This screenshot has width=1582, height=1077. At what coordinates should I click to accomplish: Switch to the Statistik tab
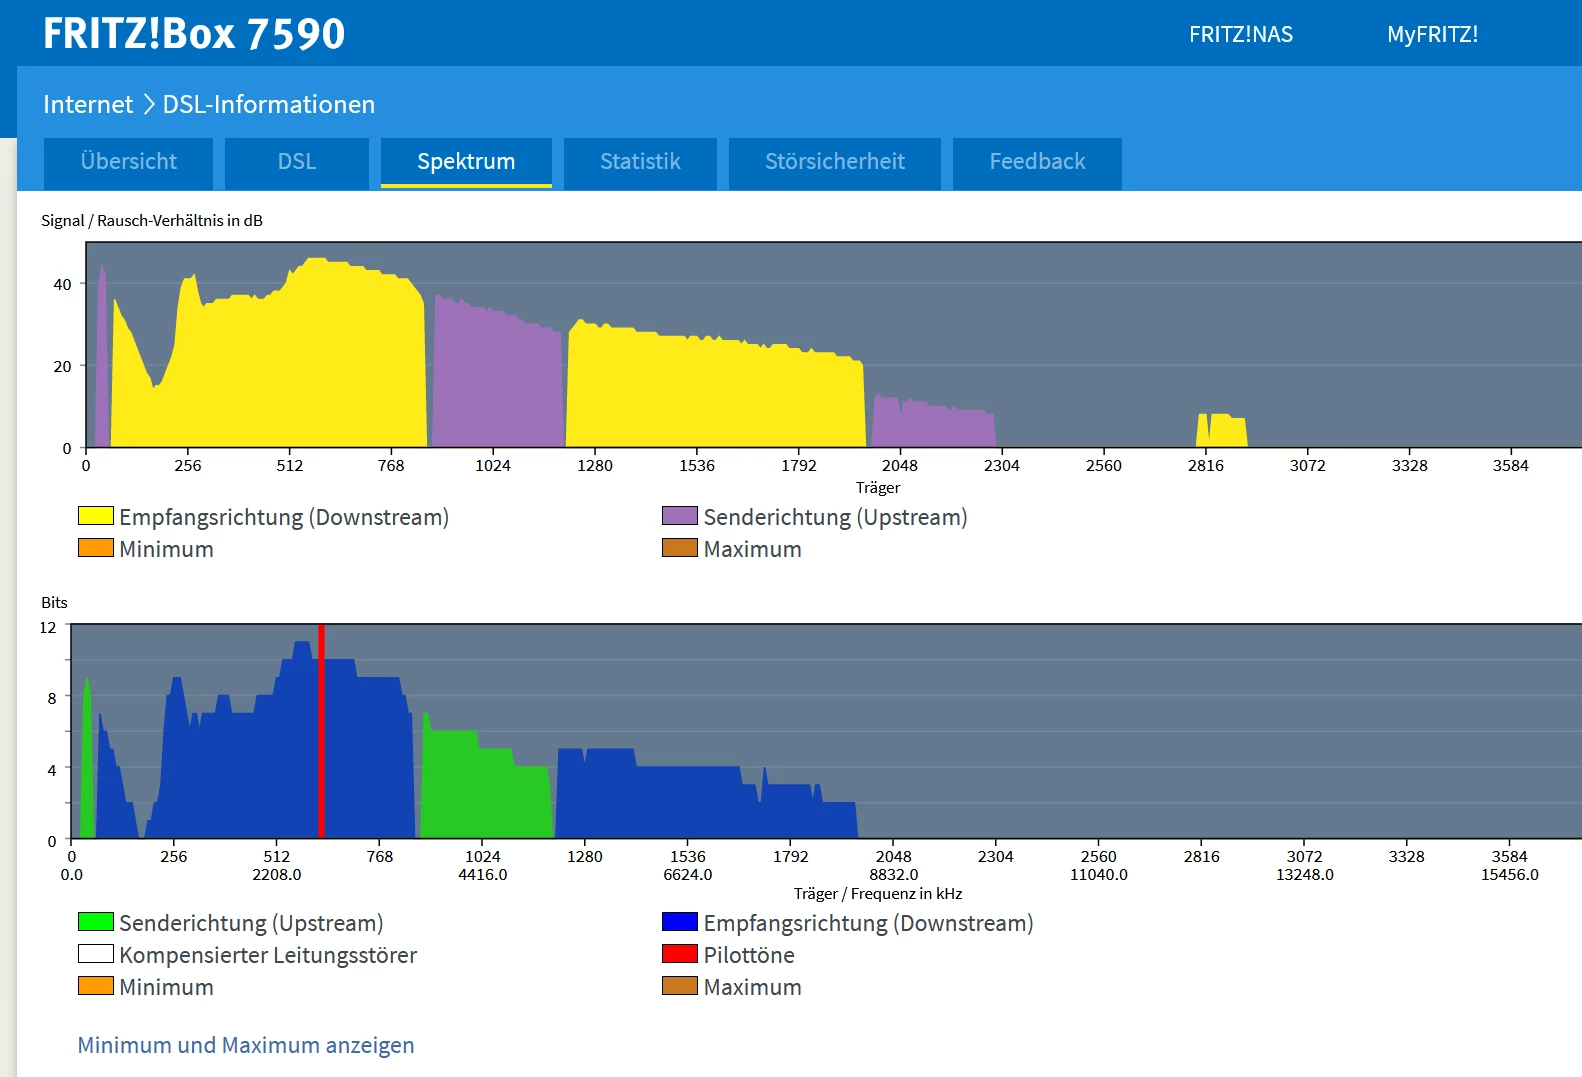[640, 162]
